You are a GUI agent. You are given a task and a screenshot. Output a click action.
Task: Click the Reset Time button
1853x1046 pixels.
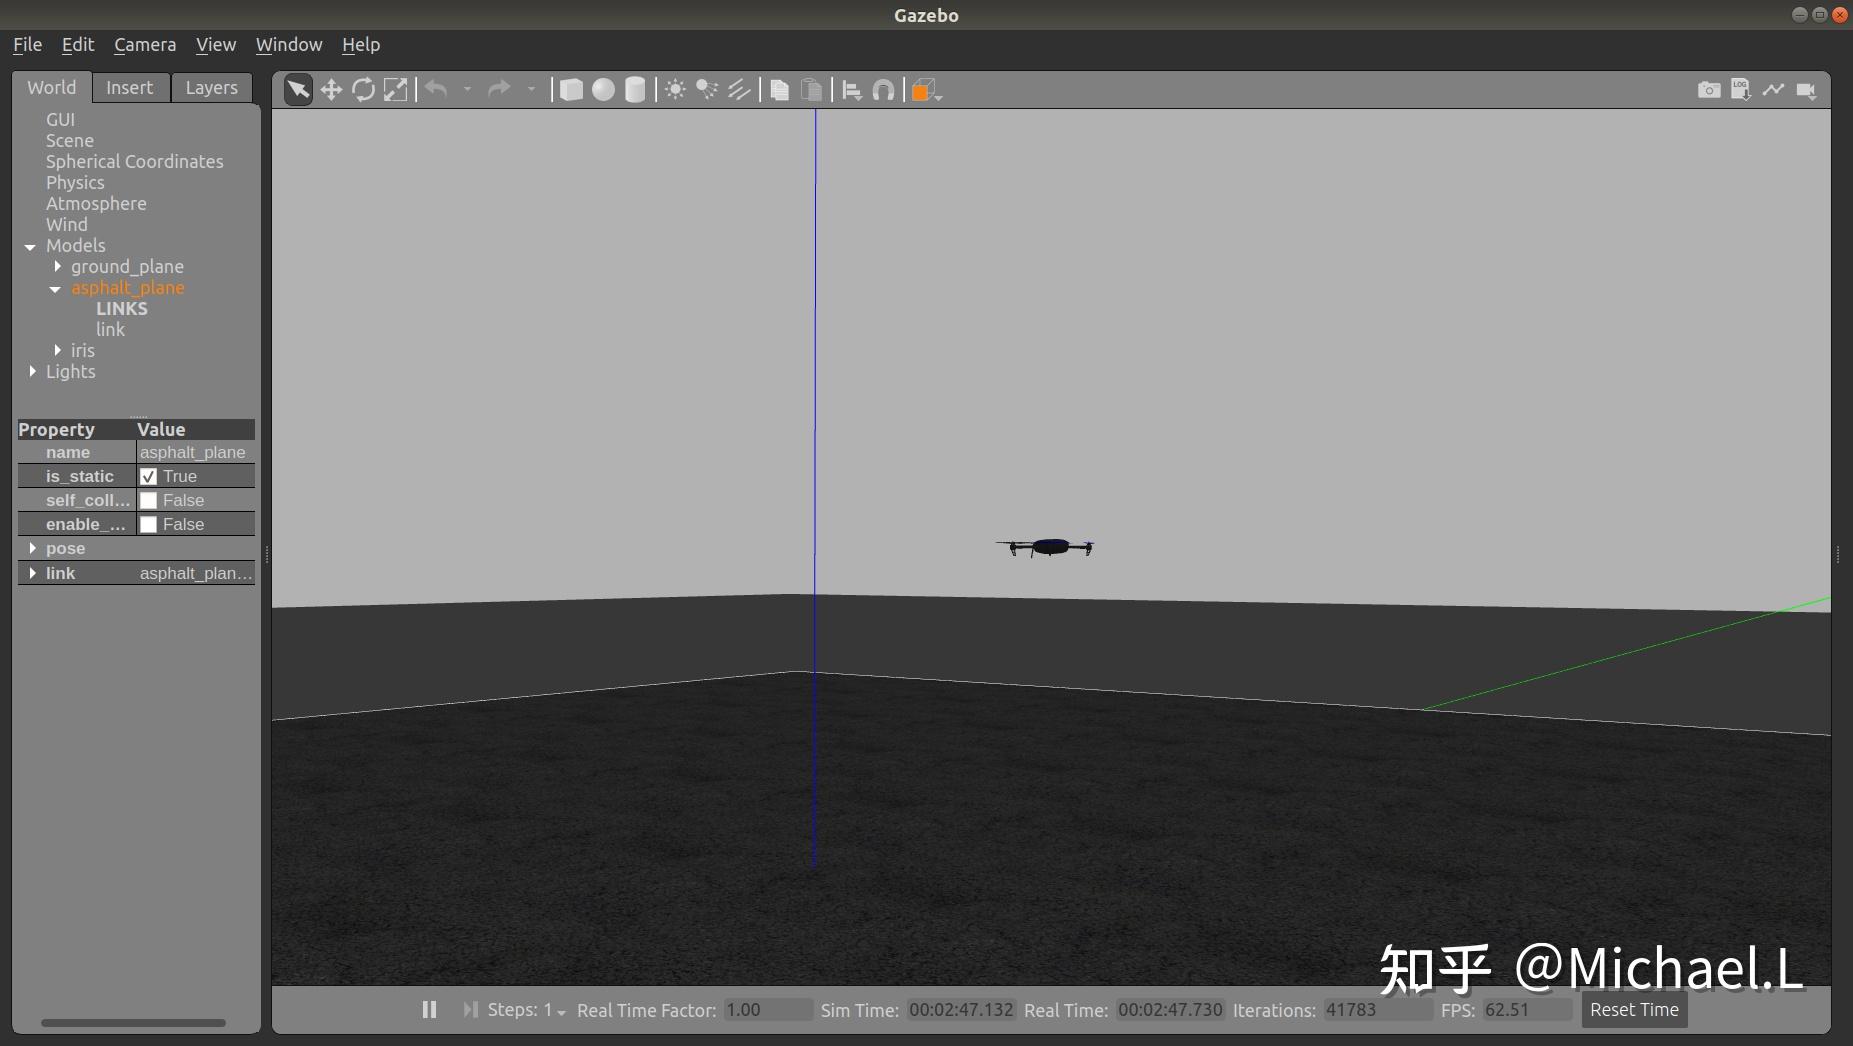(1634, 1010)
